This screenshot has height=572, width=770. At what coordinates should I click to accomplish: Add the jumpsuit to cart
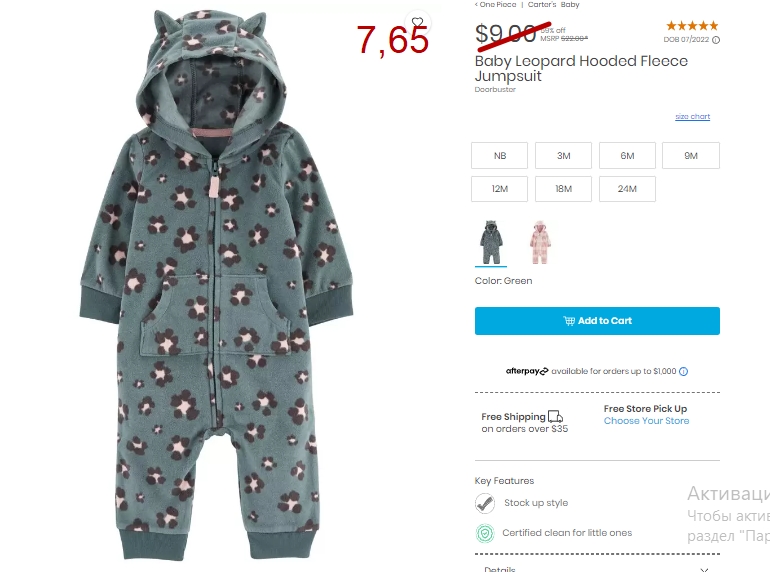click(597, 321)
